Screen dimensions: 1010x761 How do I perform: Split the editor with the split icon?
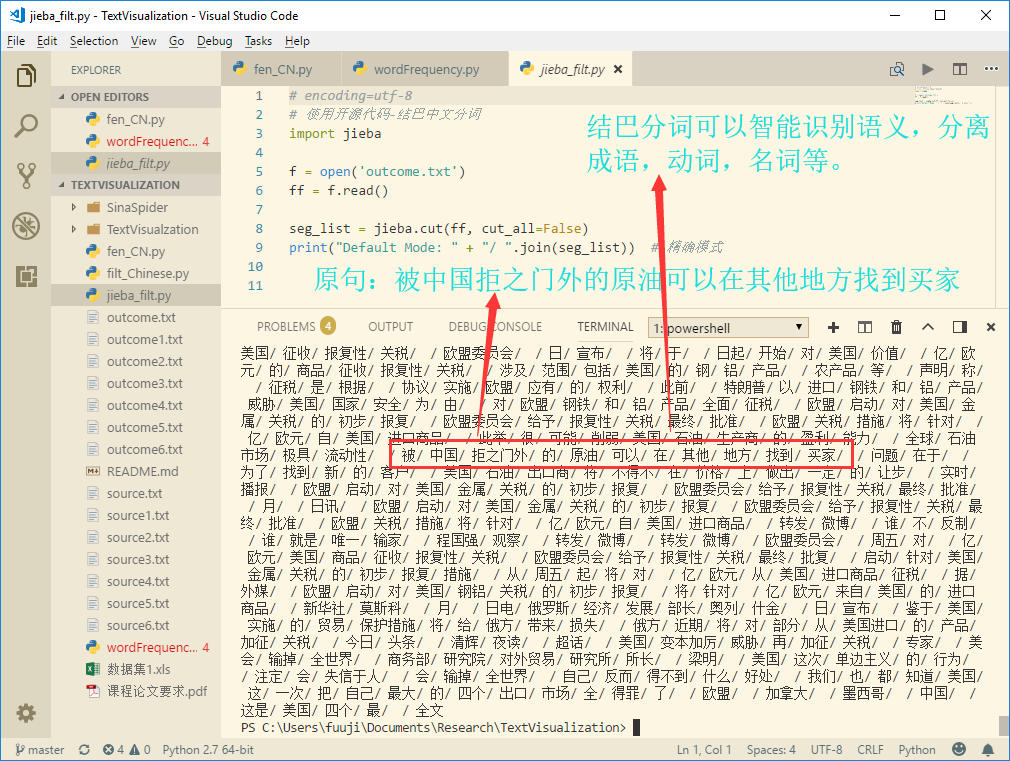tap(960, 70)
